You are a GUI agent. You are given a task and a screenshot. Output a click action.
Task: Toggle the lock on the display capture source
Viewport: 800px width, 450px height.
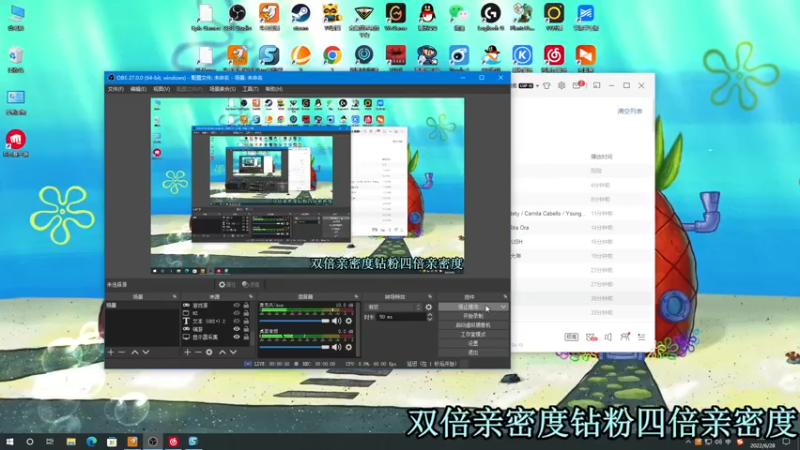(x=246, y=337)
